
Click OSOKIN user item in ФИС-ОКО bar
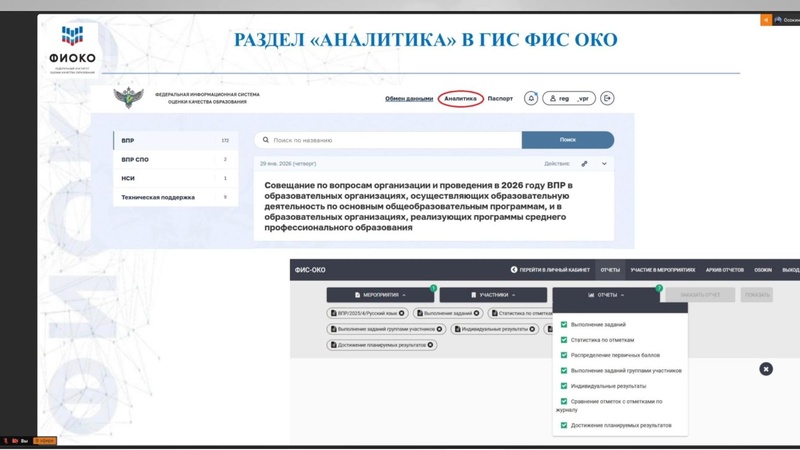tap(763, 270)
